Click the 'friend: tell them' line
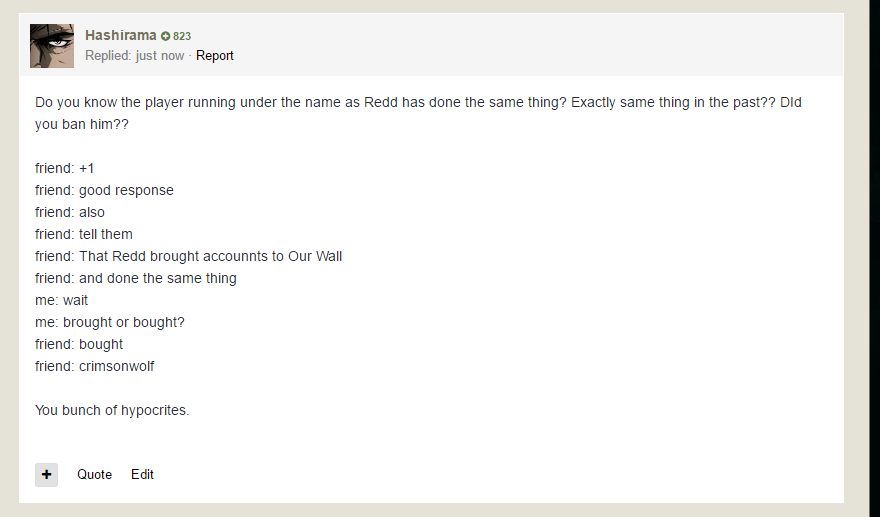Image resolution: width=880 pixels, height=517 pixels. tap(84, 234)
